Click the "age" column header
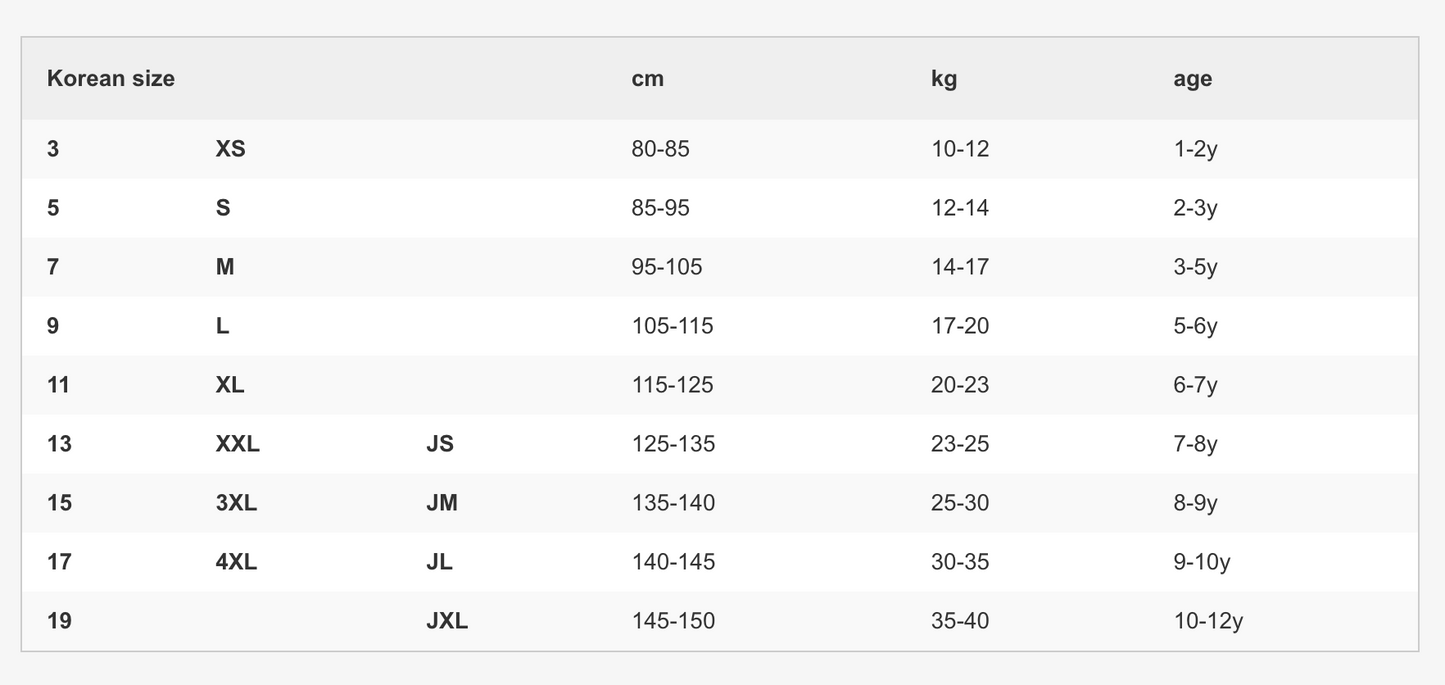The width and height of the screenshot is (1445, 685). (x=1192, y=79)
